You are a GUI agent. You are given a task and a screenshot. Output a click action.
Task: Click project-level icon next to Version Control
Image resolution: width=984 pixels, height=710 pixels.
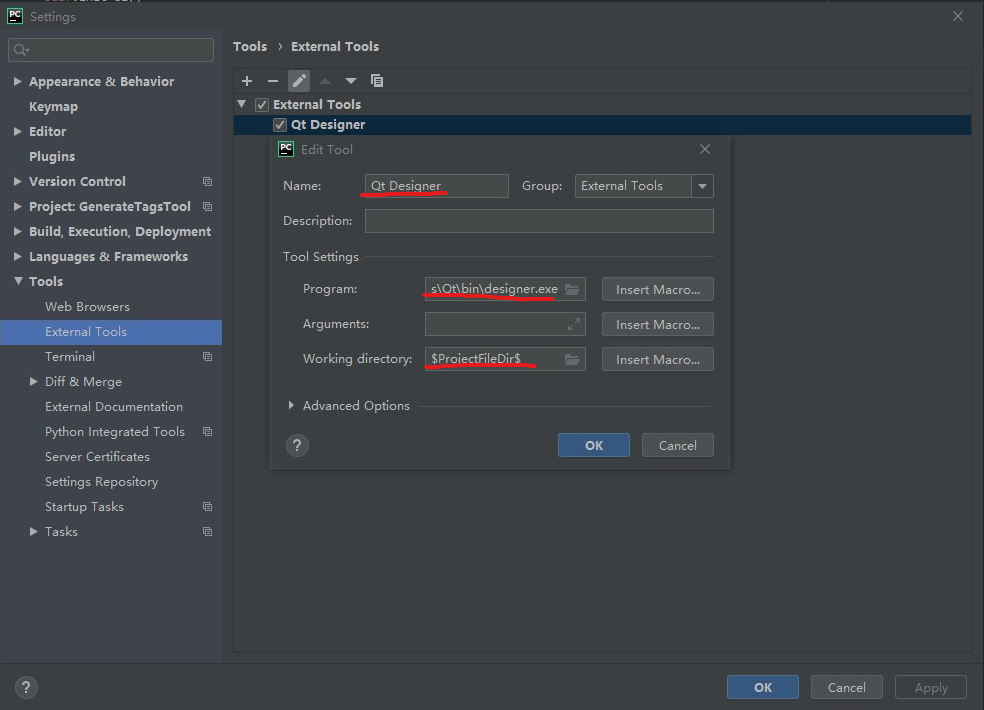pos(207,181)
